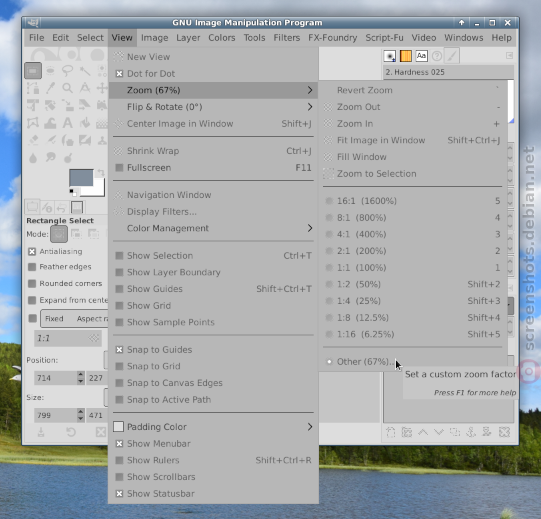Select the Dodge/Burn tool
The width and height of the screenshot is (541, 519).
tap(68, 157)
